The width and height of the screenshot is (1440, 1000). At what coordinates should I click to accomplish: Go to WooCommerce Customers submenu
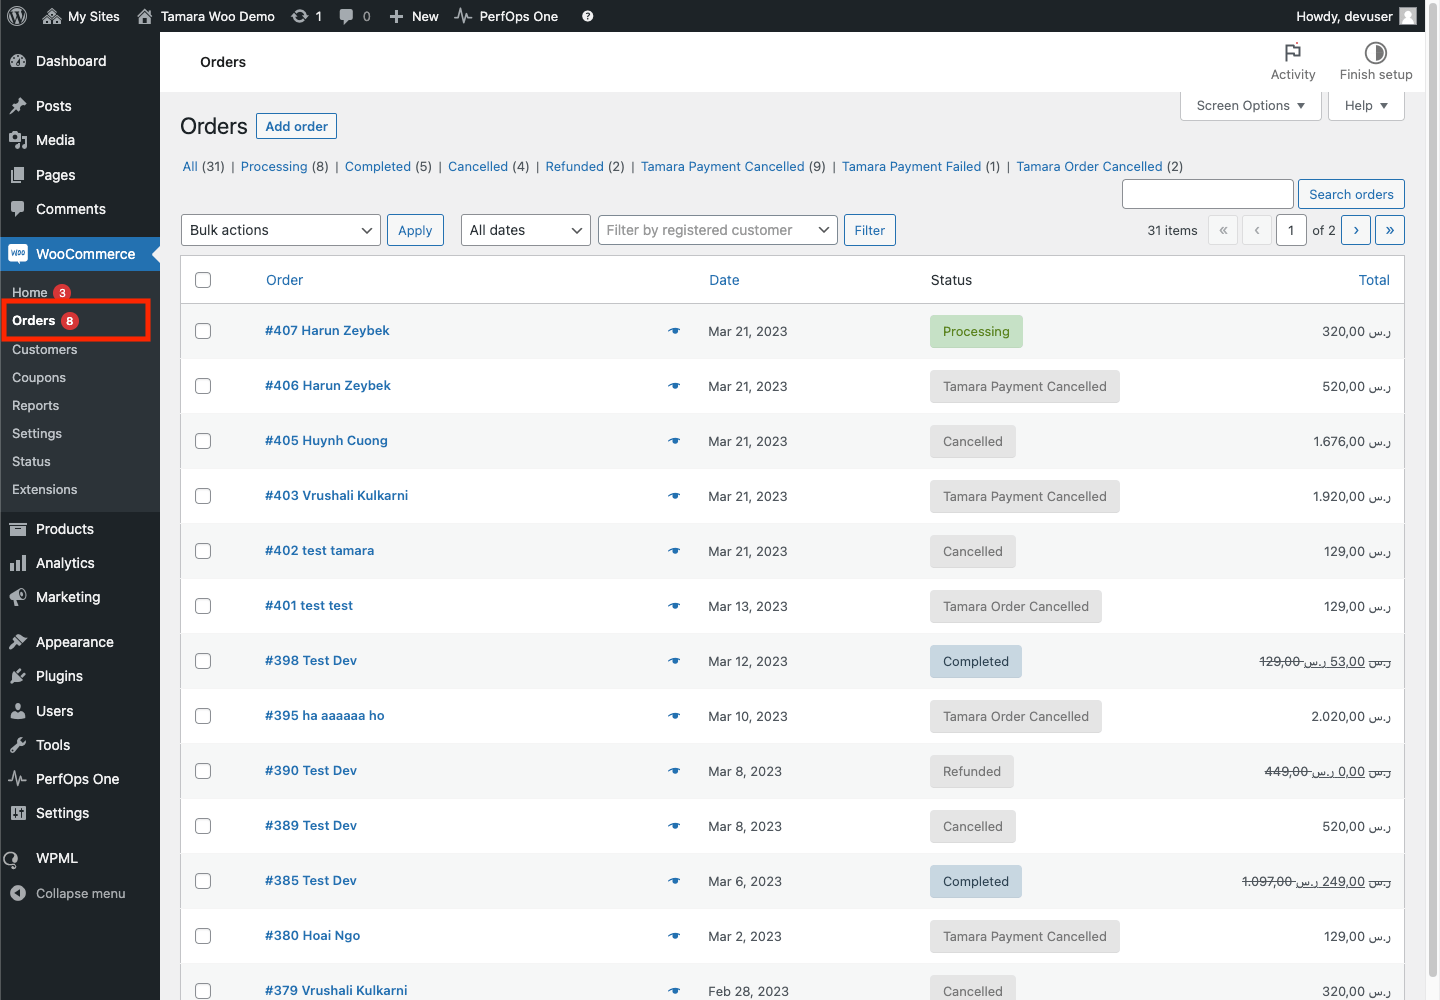[x=45, y=349]
